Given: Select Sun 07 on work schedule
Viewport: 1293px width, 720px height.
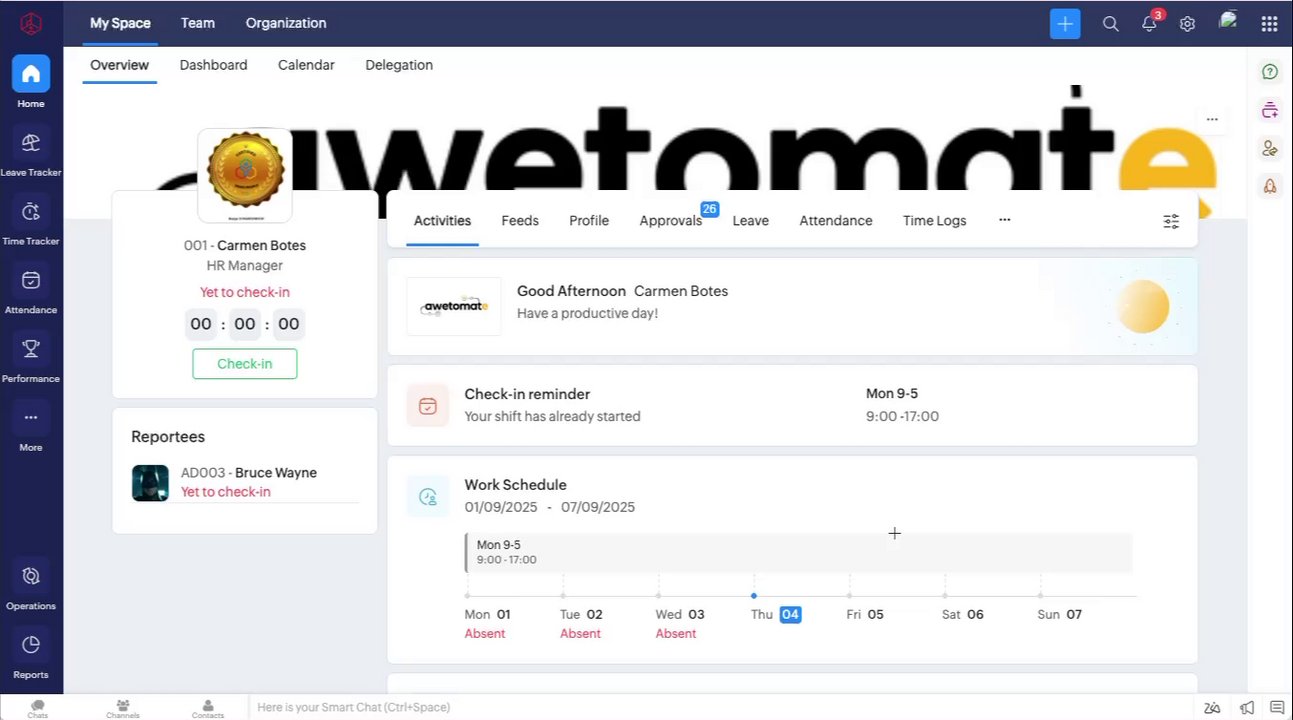Looking at the screenshot, I should tap(1060, 614).
